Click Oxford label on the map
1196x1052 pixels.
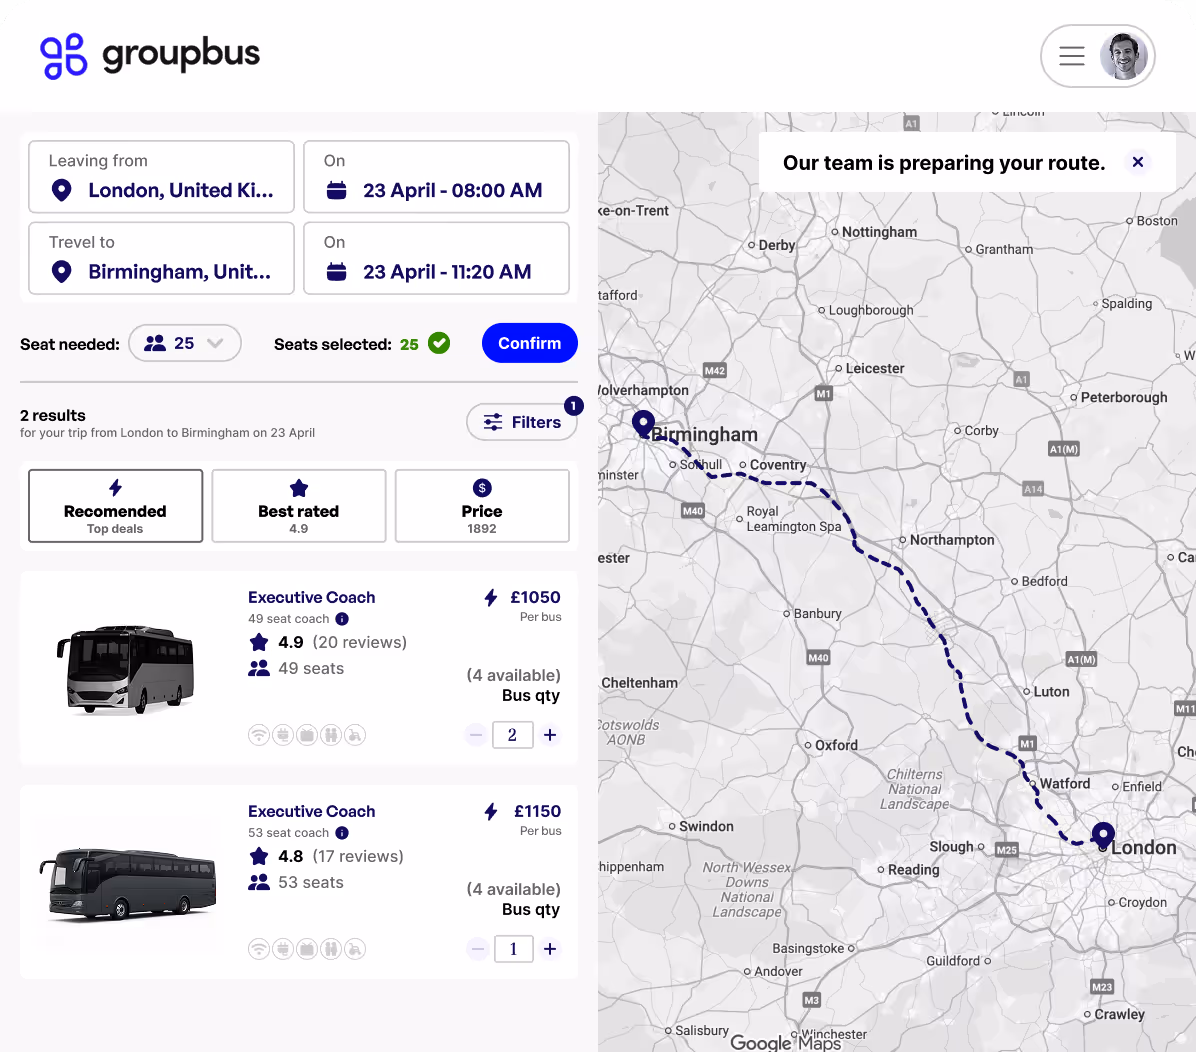click(x=836, y=745)
